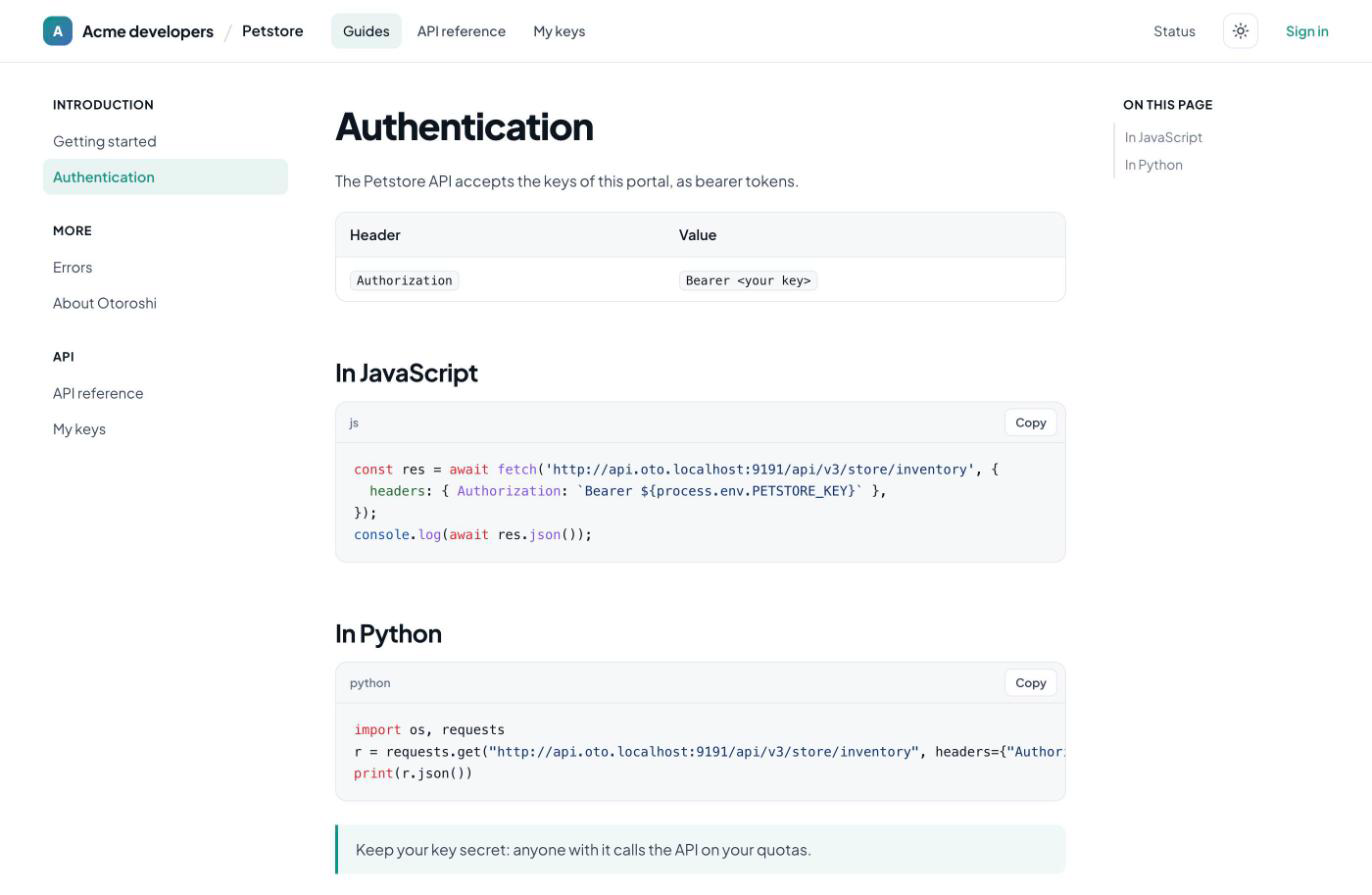The image size is (1372, 895).
Task: Click the Value column heading
Action: pyautogui.click(x=697, y=235)
